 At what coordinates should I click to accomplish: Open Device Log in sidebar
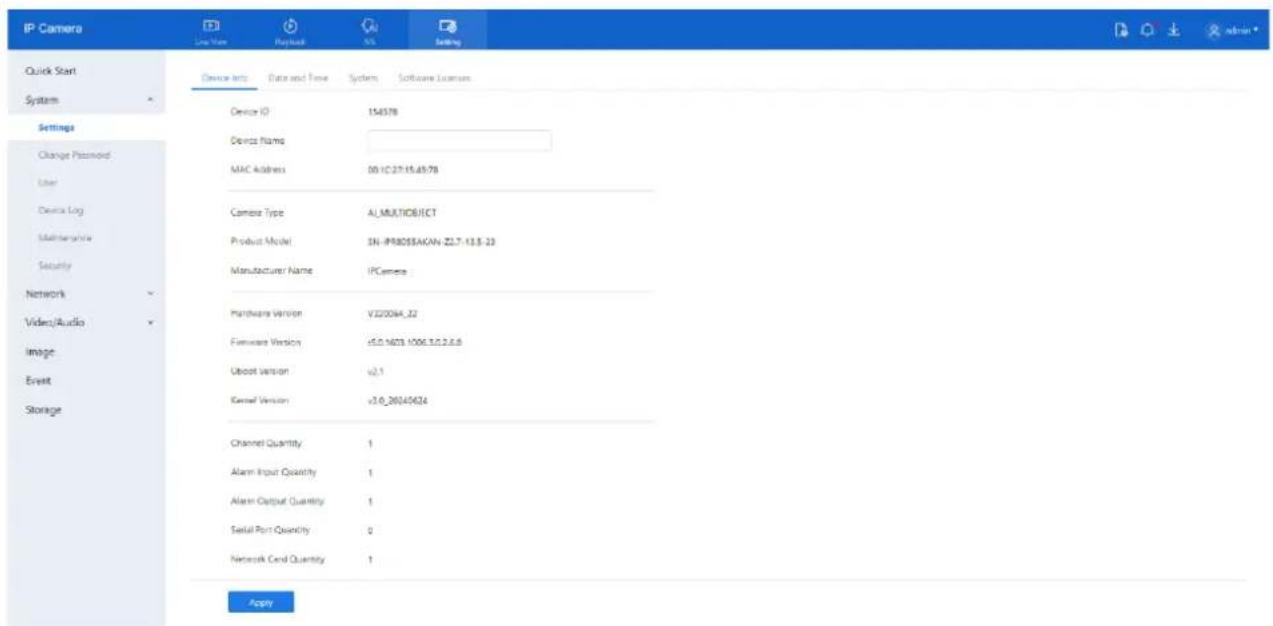coord(60,213)
